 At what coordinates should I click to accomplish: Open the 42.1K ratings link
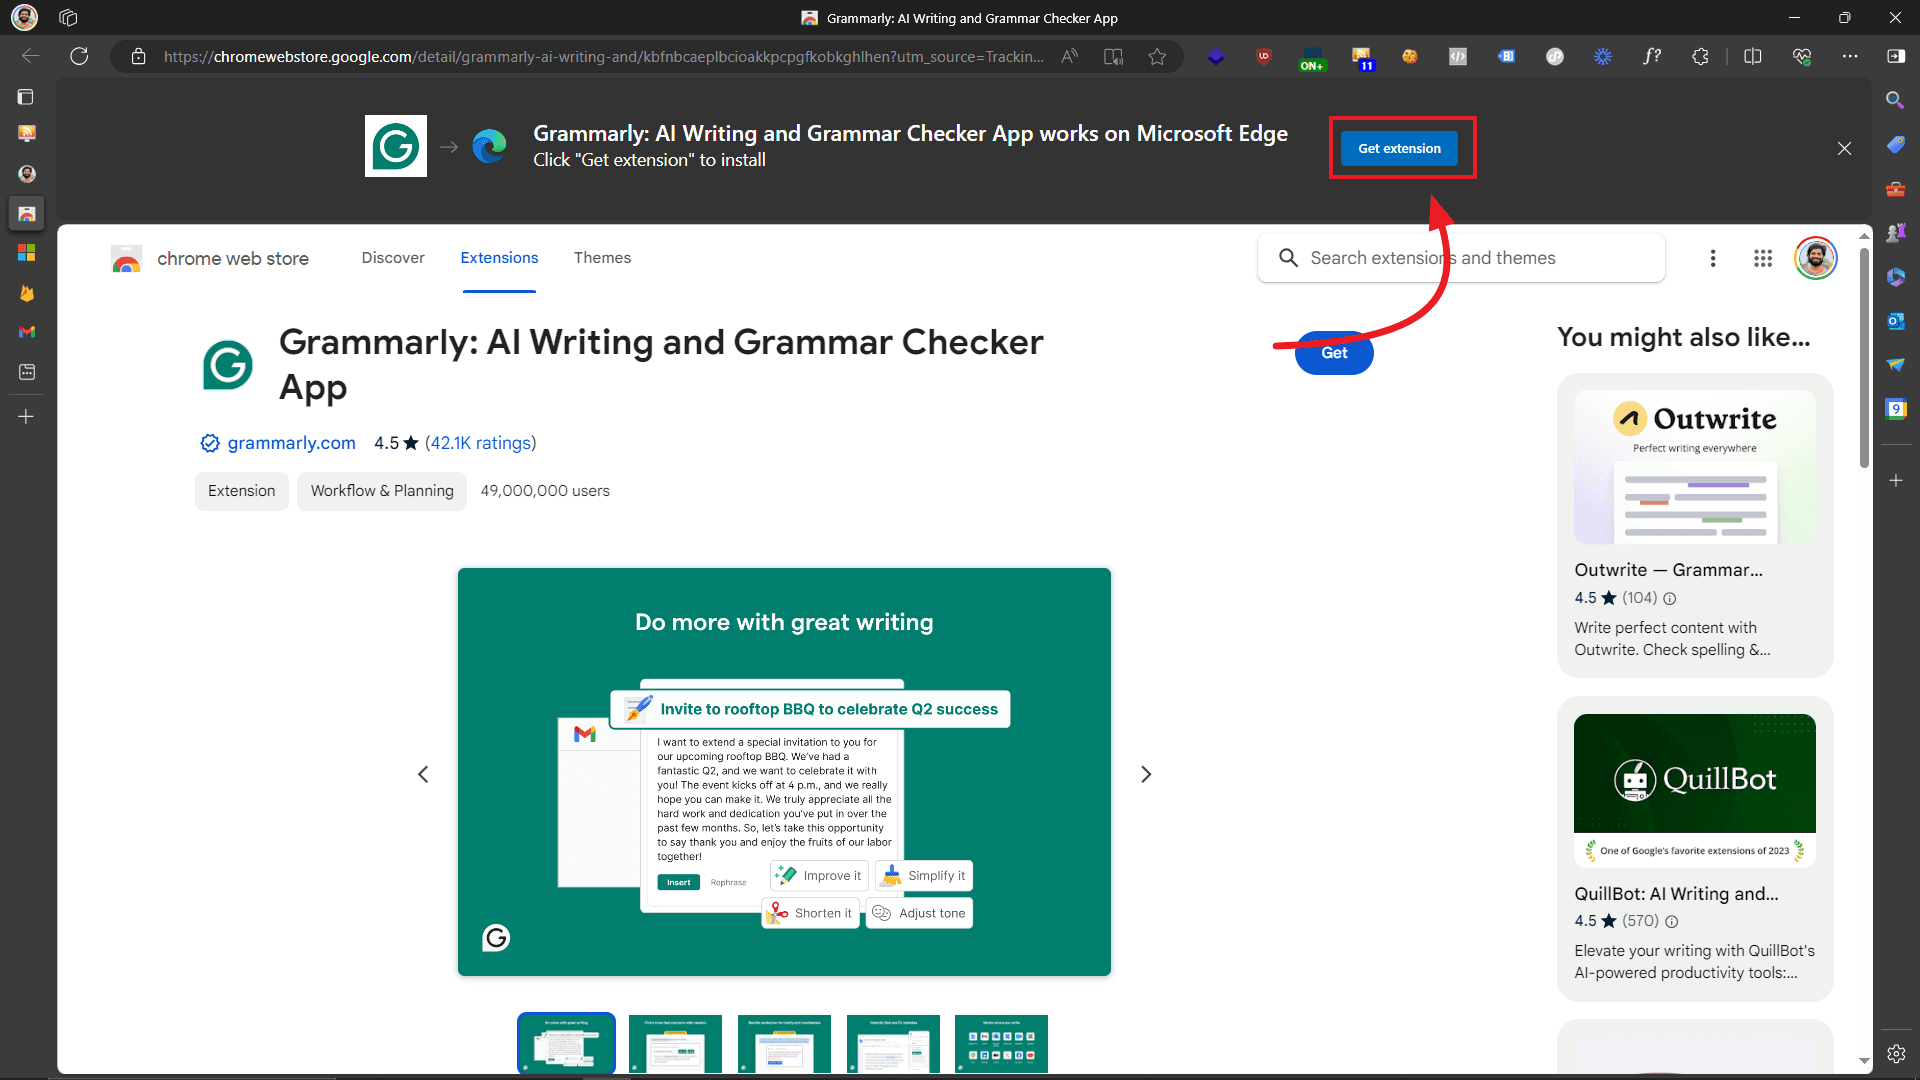click(481, 443)
